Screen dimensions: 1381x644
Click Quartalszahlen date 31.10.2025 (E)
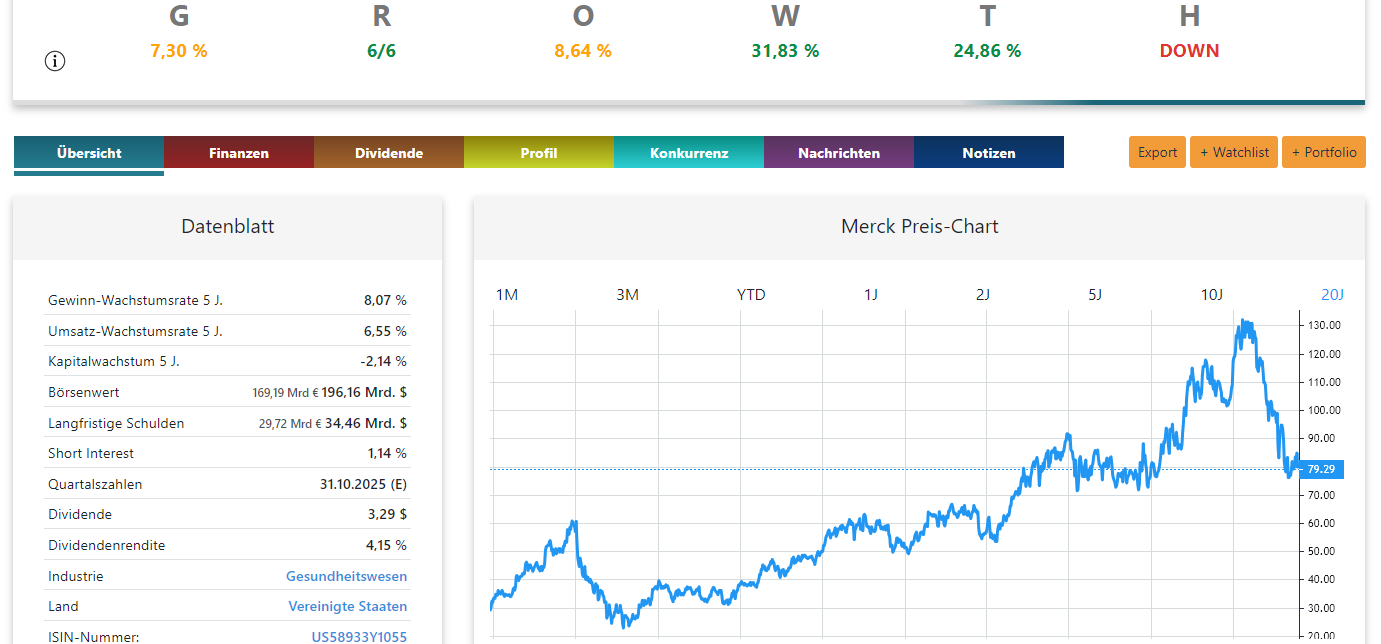pos(363,484)
